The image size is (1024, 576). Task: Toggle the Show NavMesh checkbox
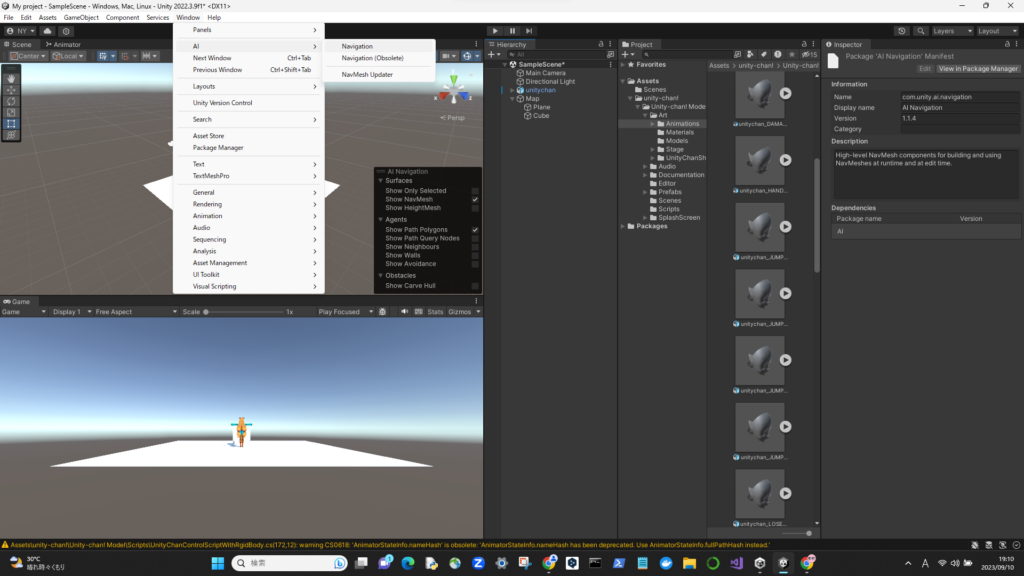[x=475, y=199]
